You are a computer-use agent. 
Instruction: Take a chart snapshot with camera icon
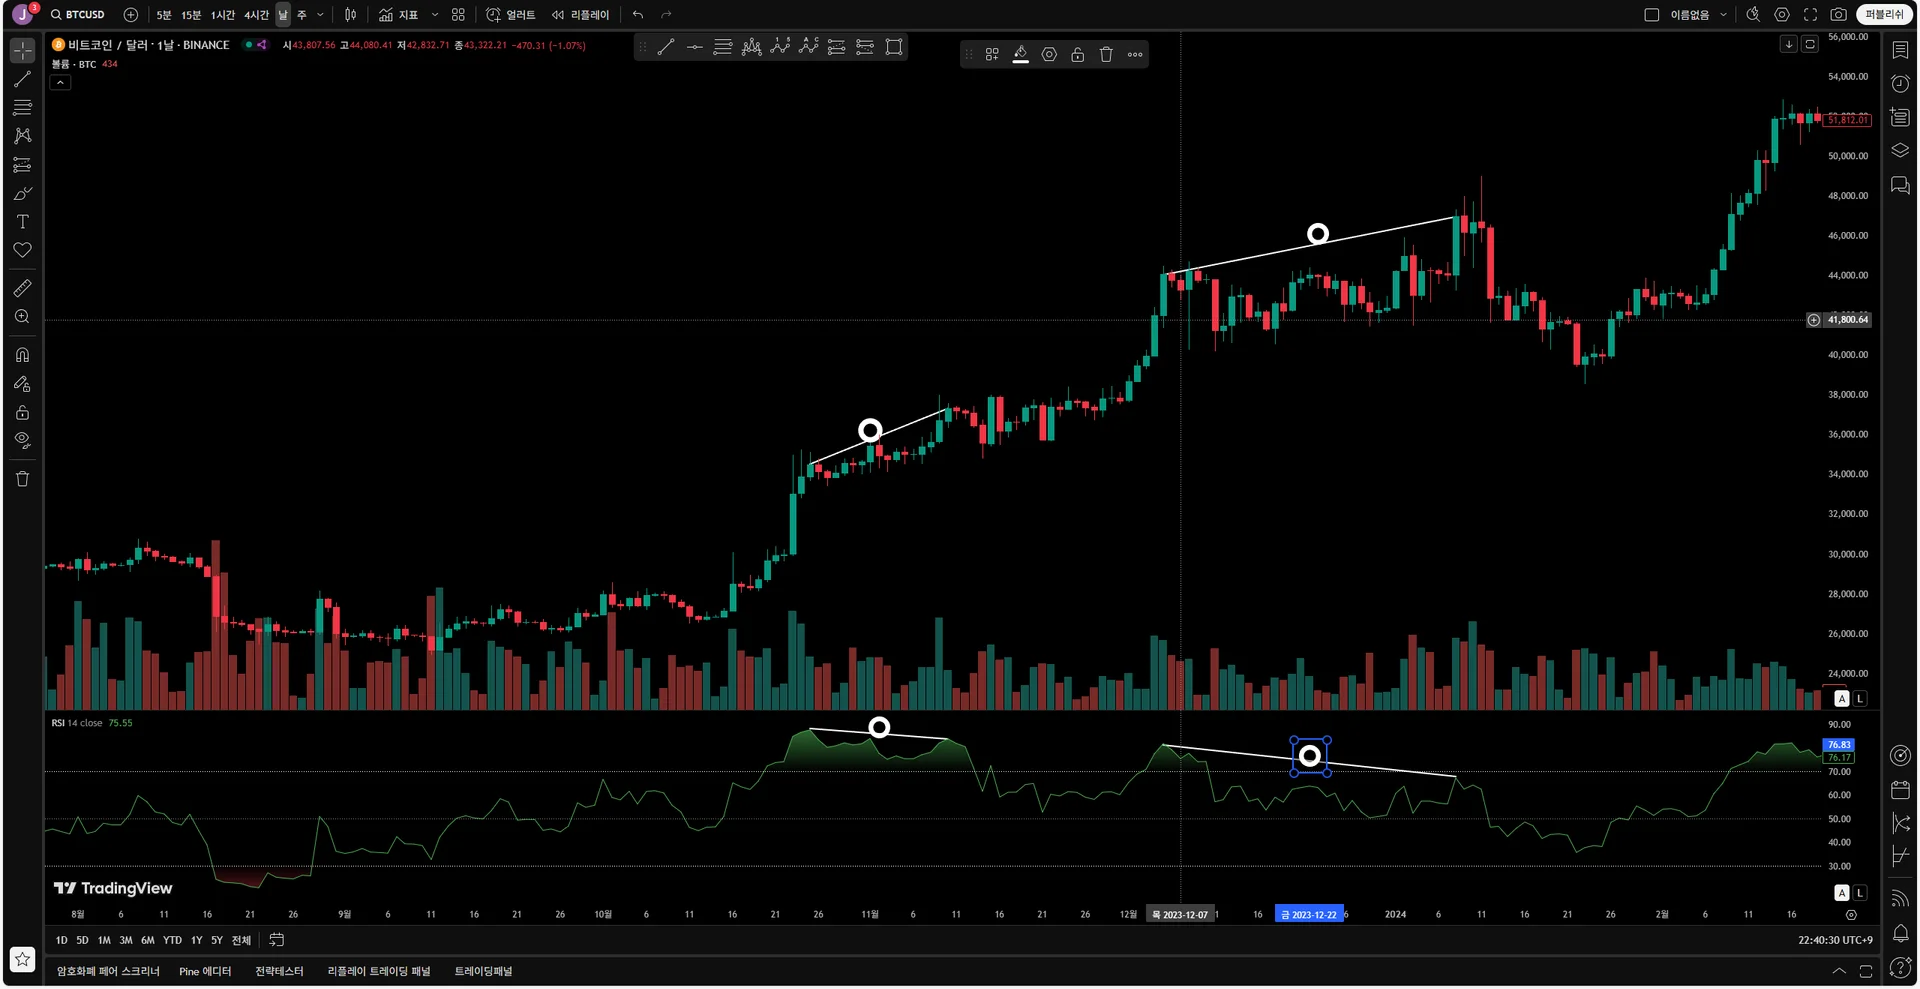1838,15
